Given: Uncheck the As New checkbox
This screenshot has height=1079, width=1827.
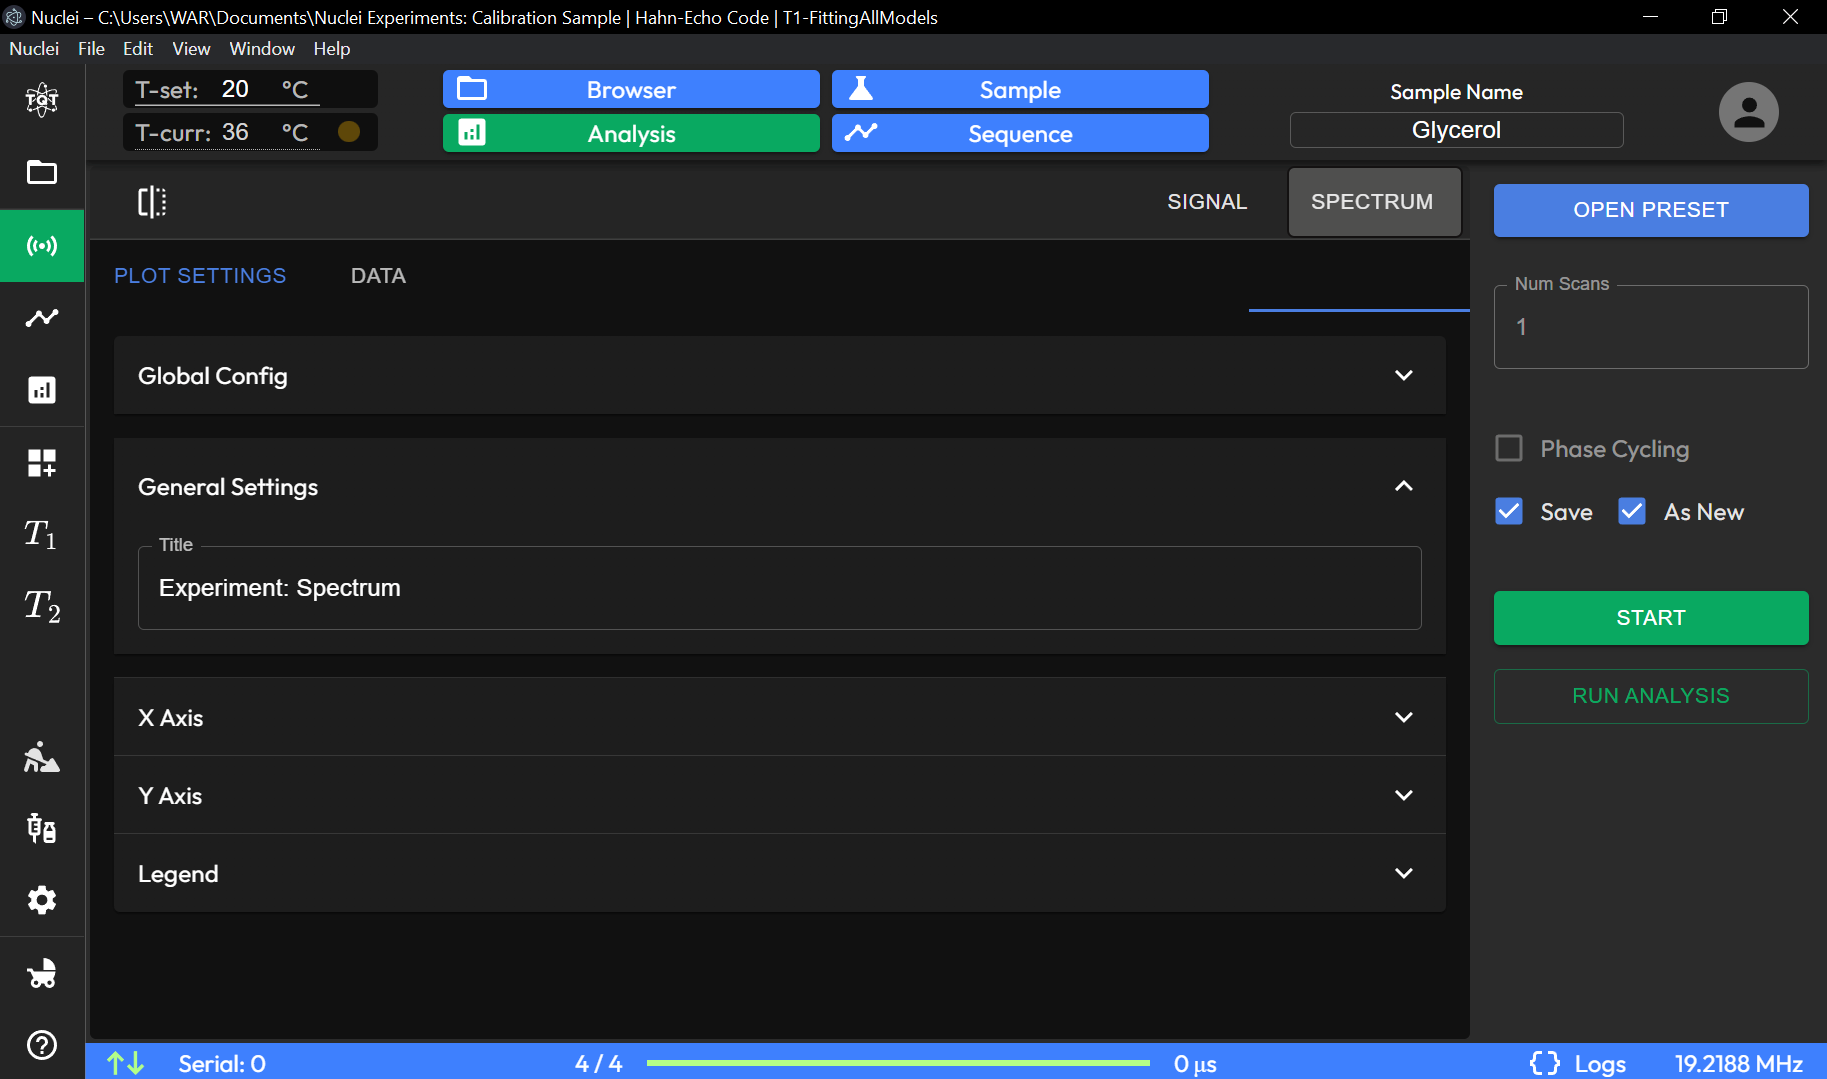Looking at the screenshot, I should click(x=1632, y=511).
